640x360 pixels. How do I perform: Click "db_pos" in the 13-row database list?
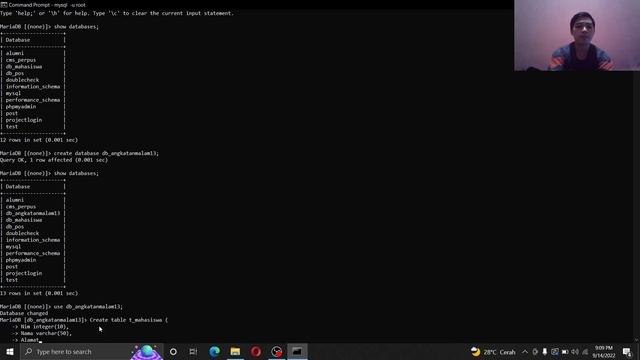[x=15, y=227]
